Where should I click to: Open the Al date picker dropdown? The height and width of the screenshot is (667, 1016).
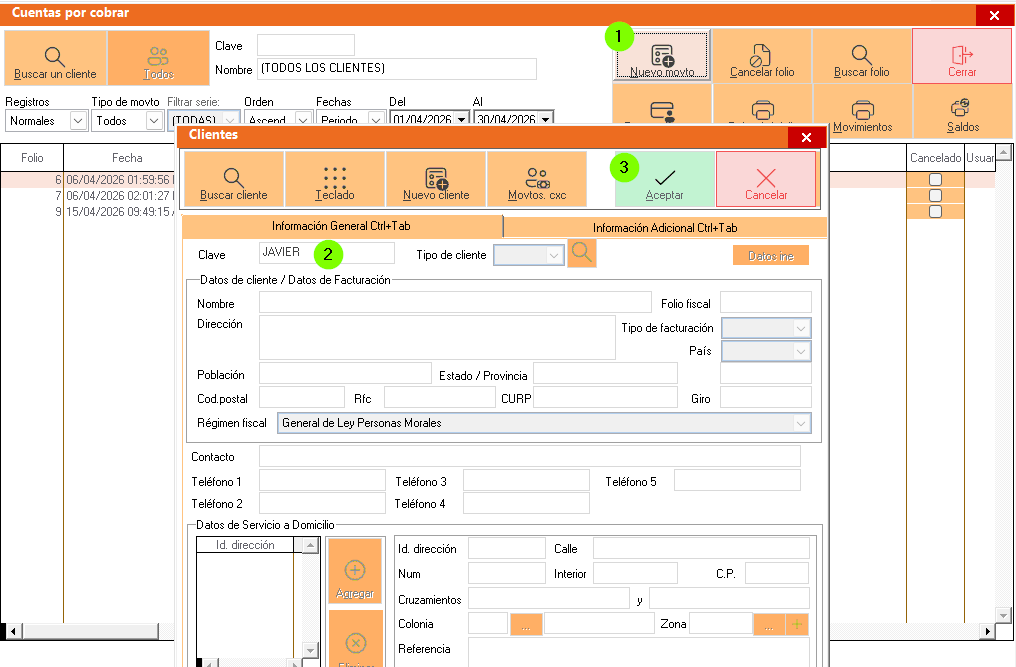click(546, 119)
